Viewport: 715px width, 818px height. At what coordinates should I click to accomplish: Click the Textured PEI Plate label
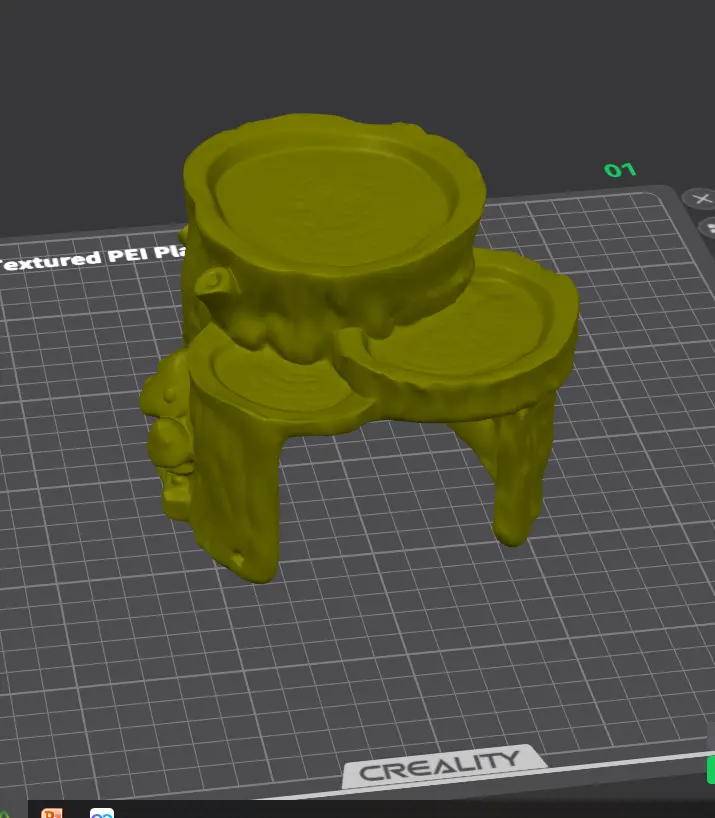(x=92, y=258)
